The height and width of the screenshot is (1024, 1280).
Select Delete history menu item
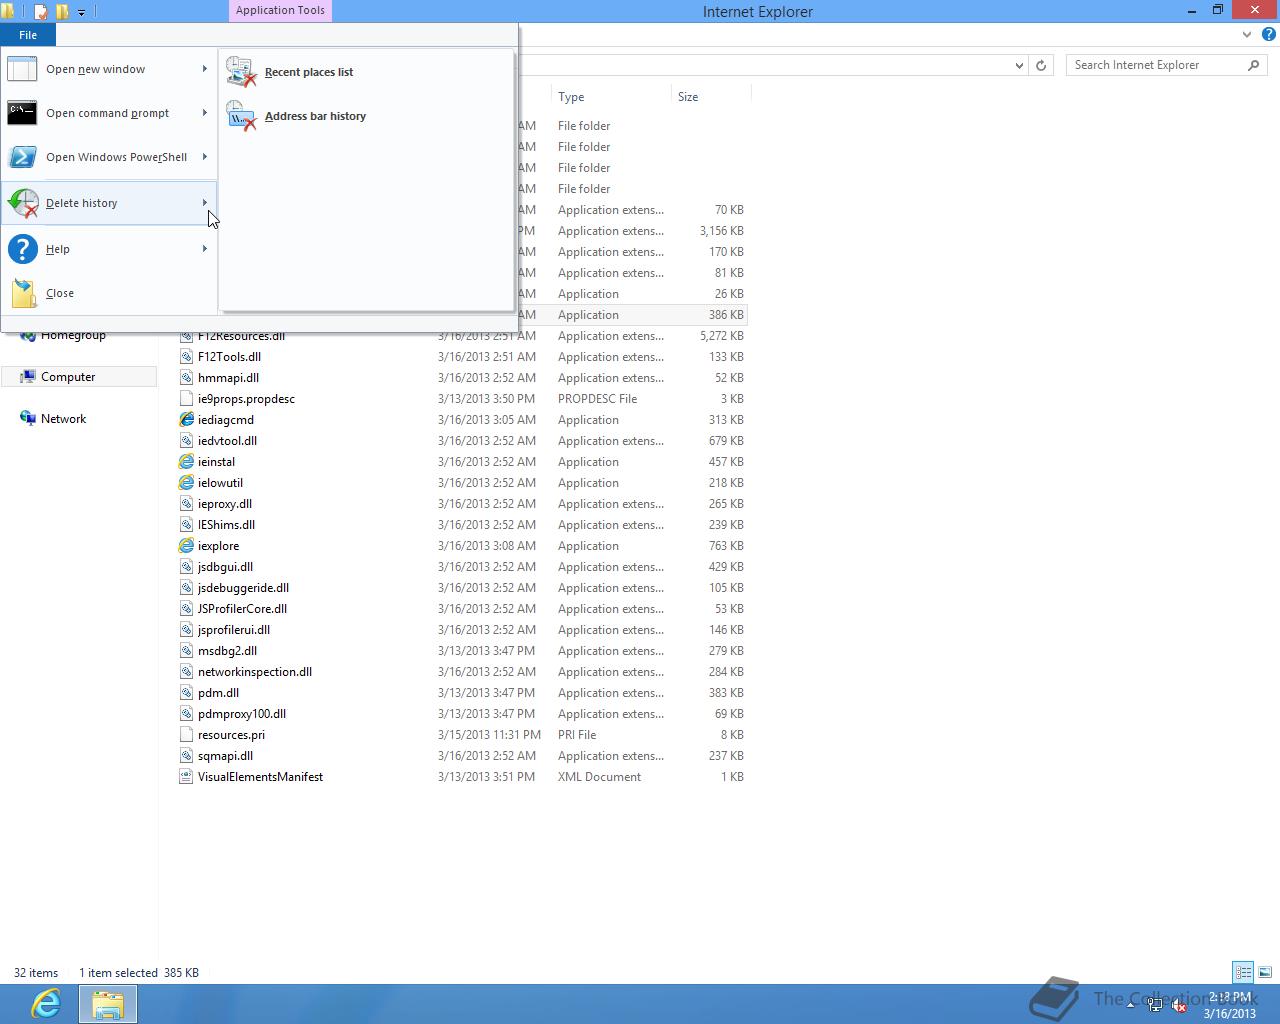point(109,203)
